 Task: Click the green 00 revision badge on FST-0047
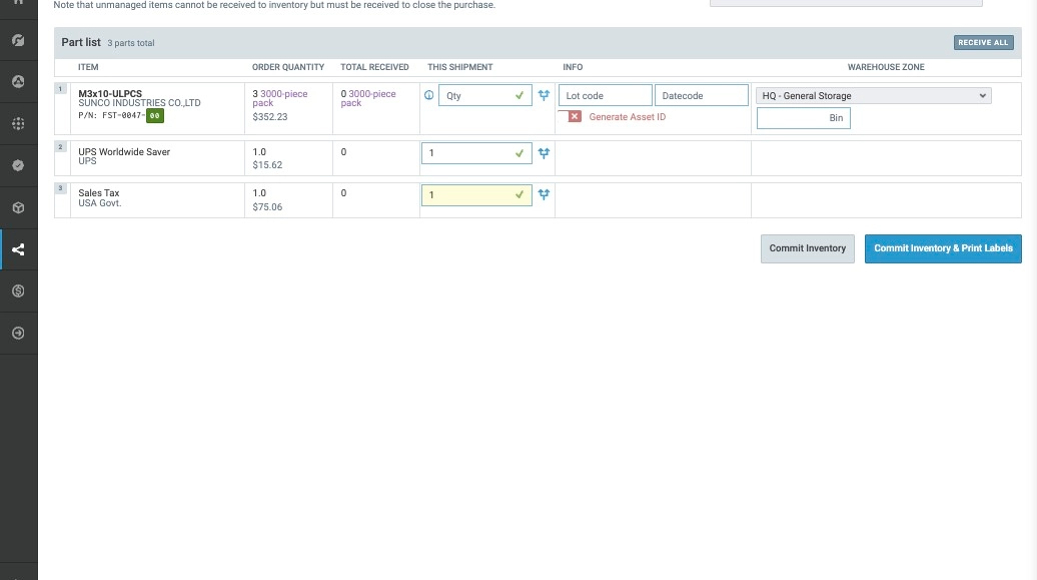coord(154,116)
